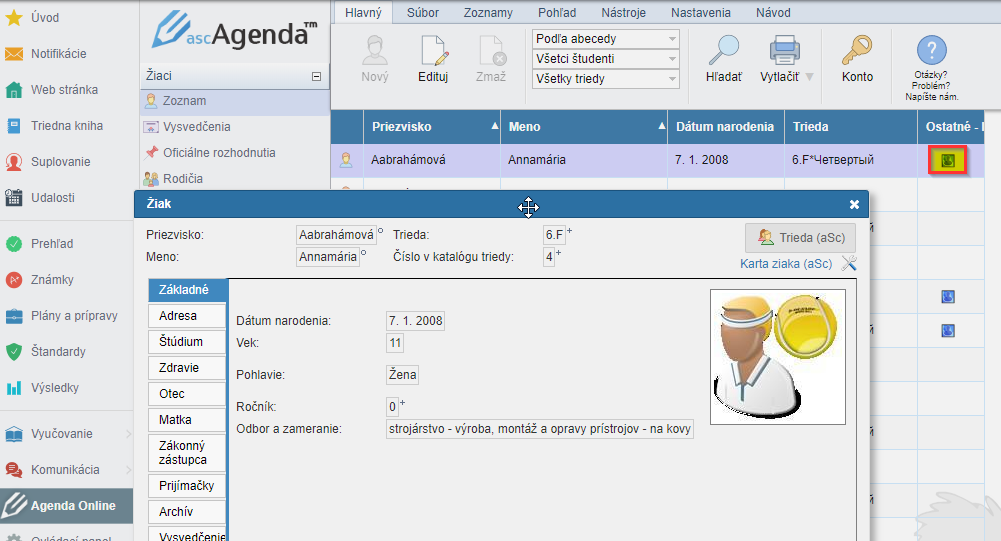The width and height of the screenshot is (1001, 541).
Task: Expand the Komunikácia submenu chevron
Action: click(x=128, y=469)
